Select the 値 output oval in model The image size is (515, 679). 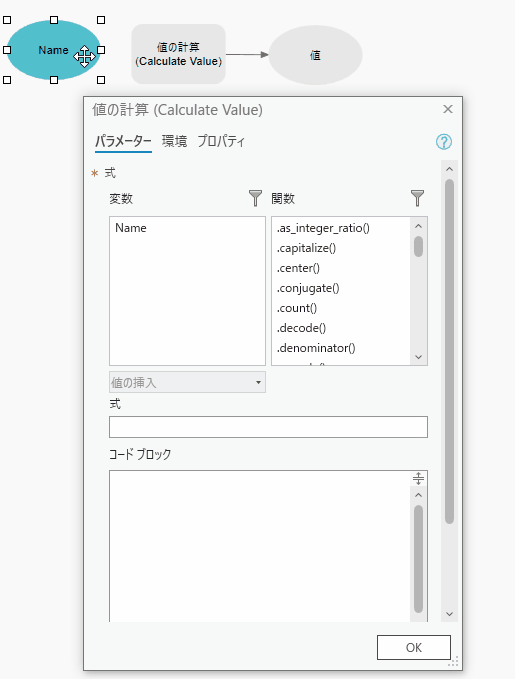coord(315,55)
